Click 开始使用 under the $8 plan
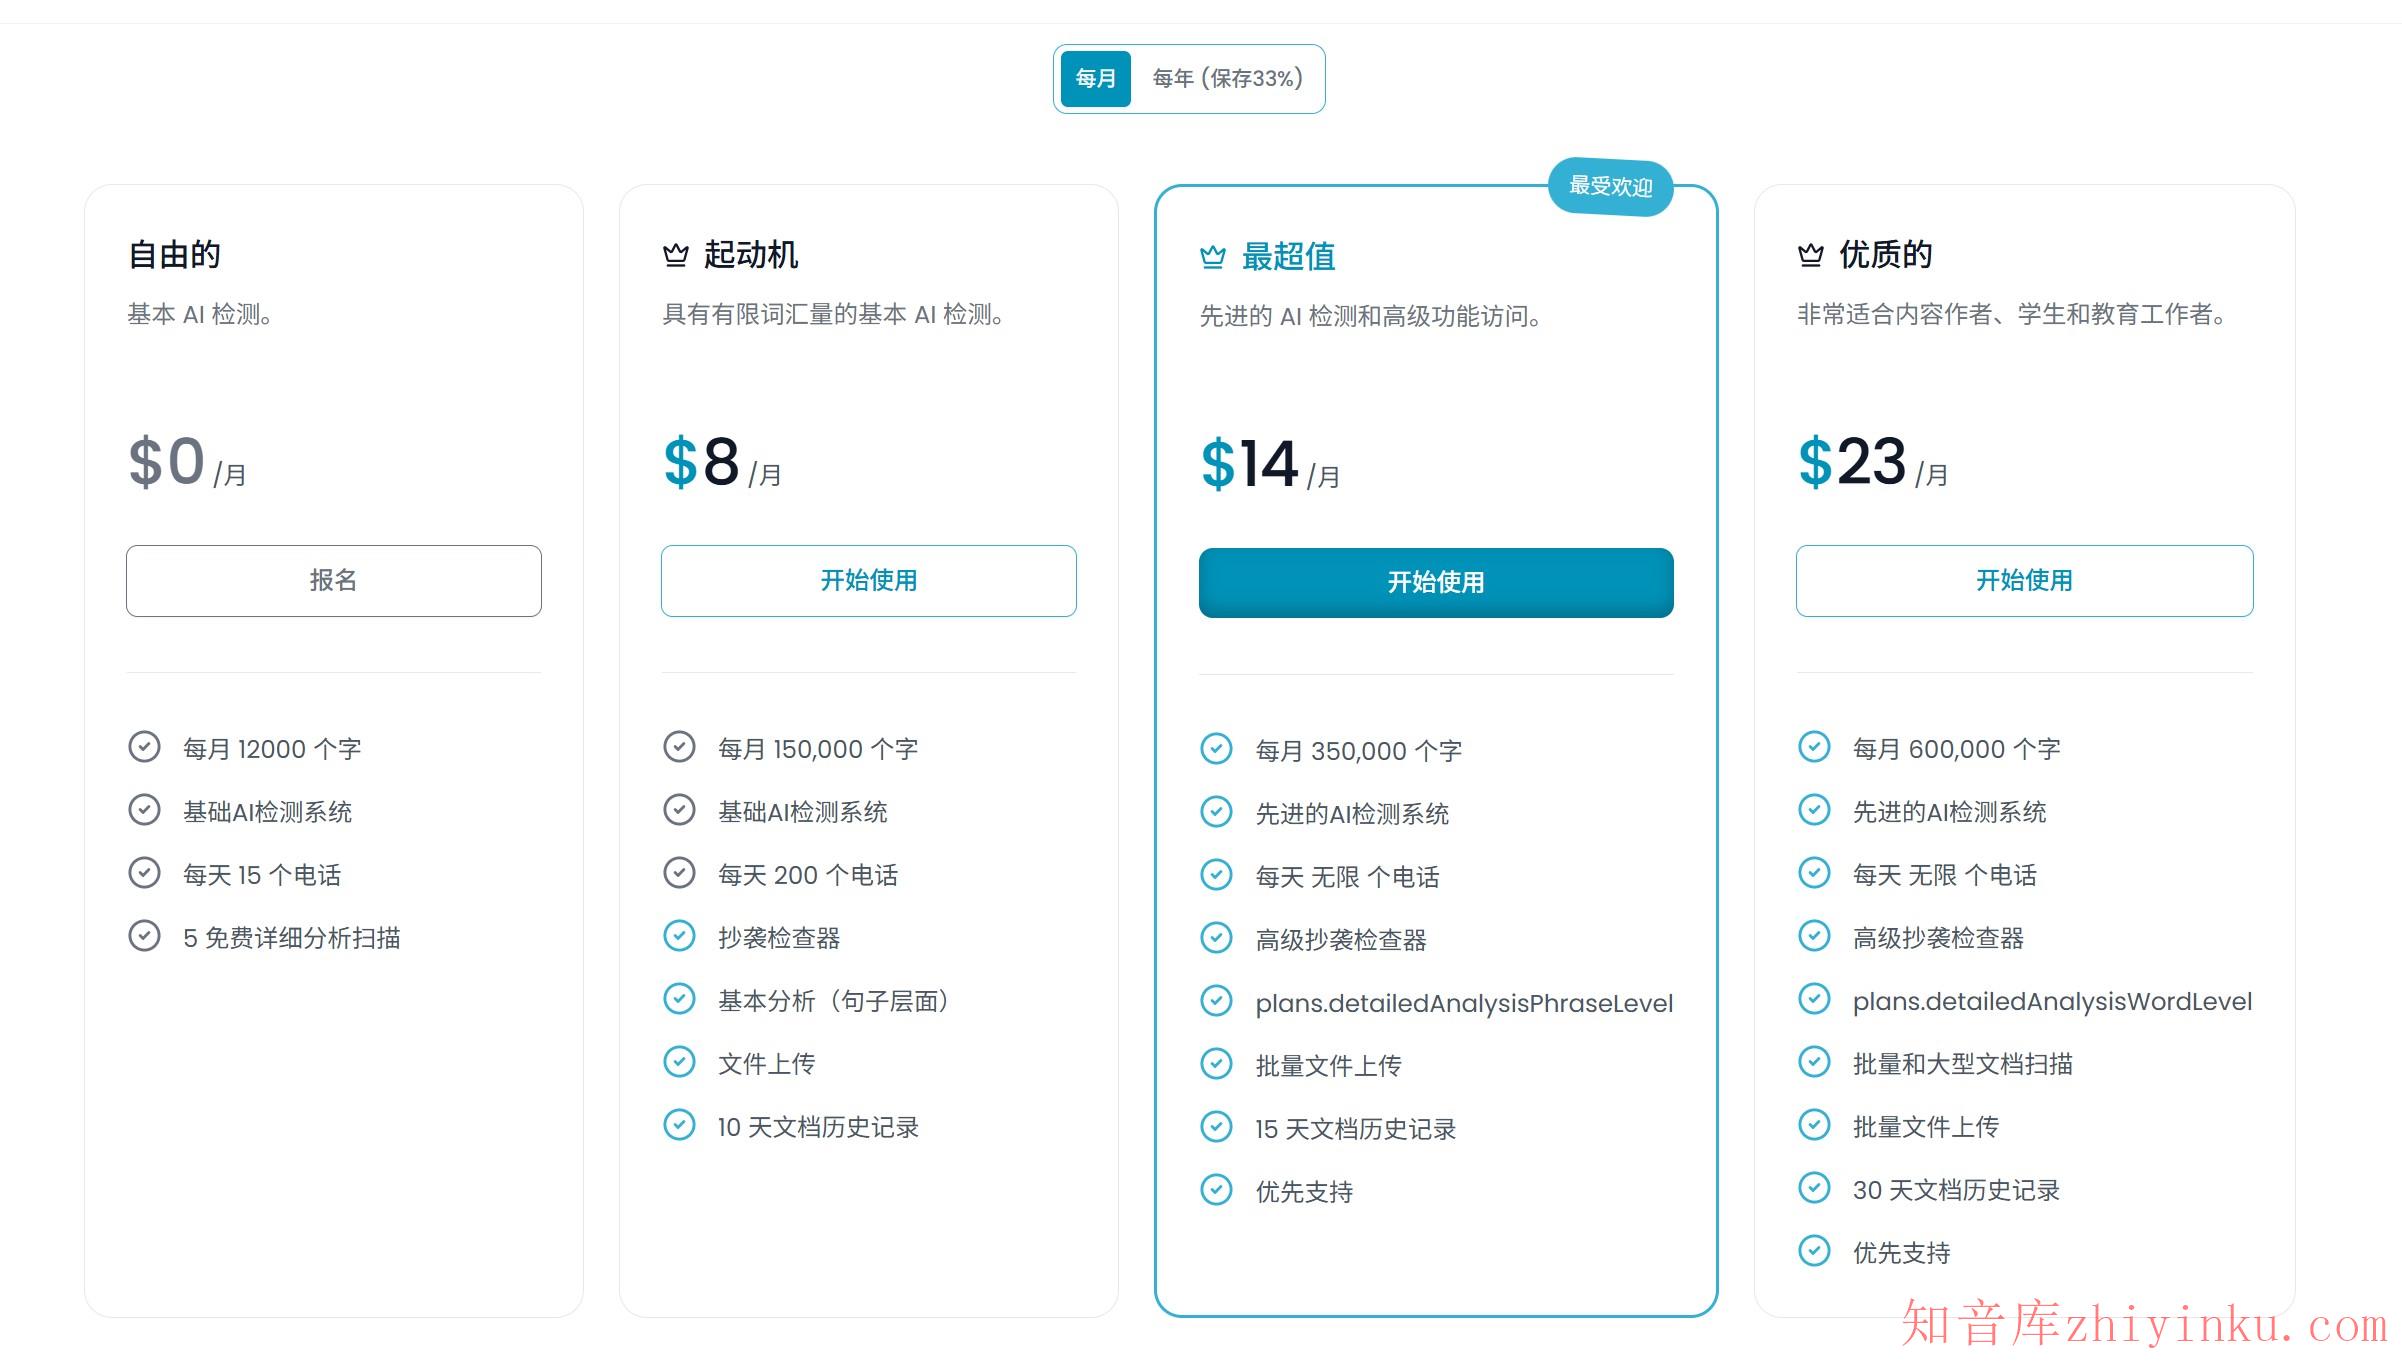Viewport: 2402px width, 1362px height. (x=868, y=580)
